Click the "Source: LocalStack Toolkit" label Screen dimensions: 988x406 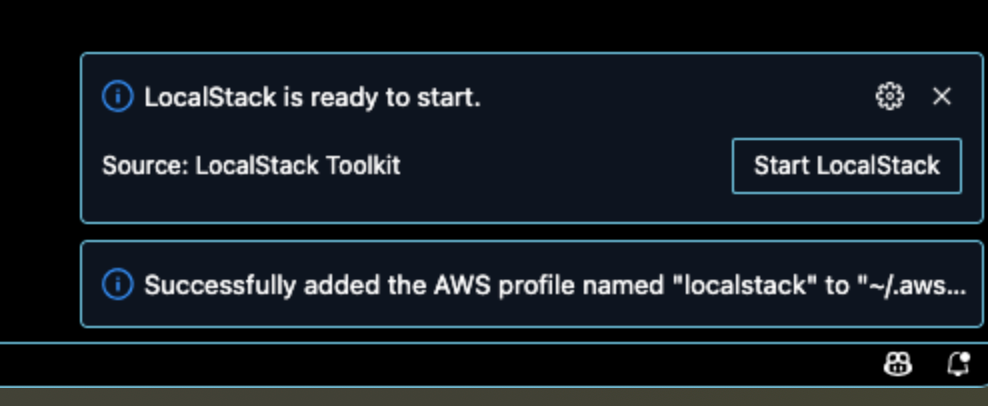251,166
